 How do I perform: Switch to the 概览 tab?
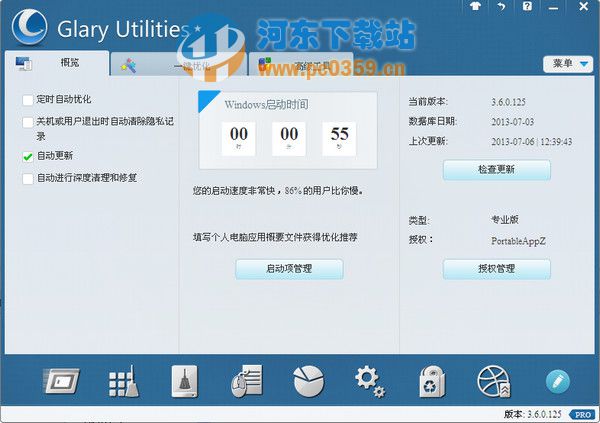pos(57,63)
